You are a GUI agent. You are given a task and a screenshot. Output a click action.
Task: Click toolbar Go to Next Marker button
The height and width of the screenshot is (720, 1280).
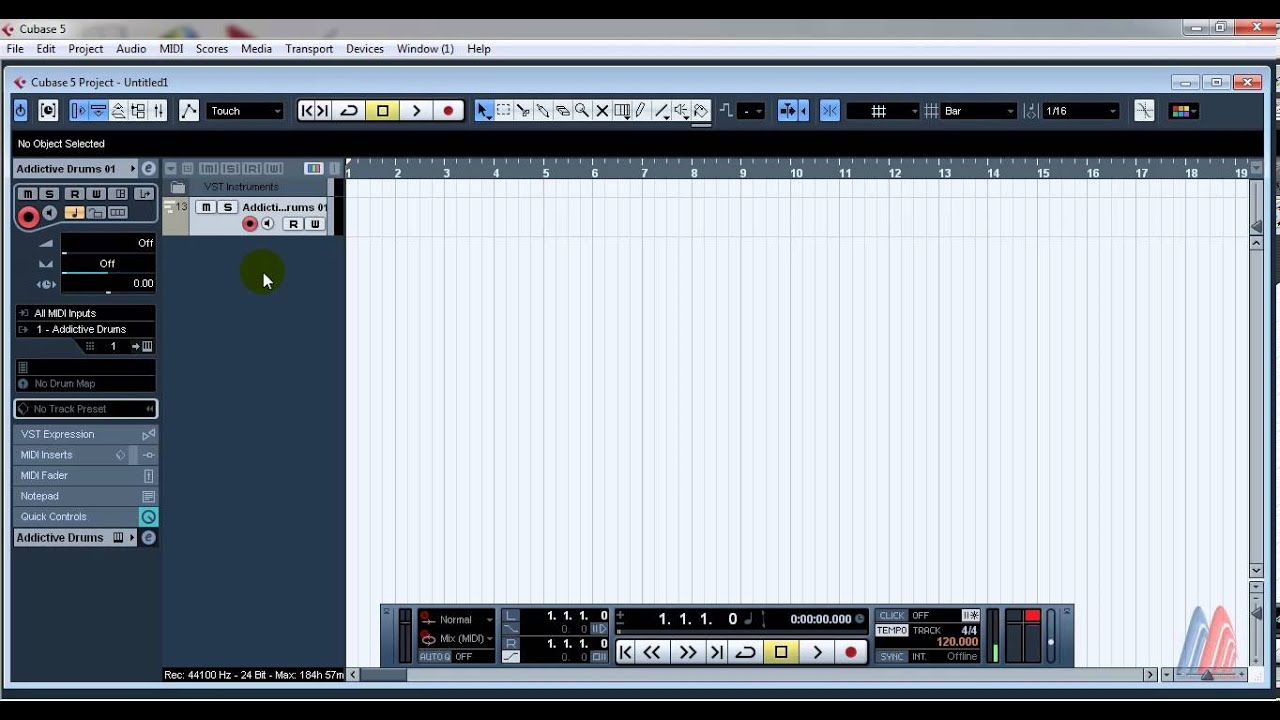point(323,111)
